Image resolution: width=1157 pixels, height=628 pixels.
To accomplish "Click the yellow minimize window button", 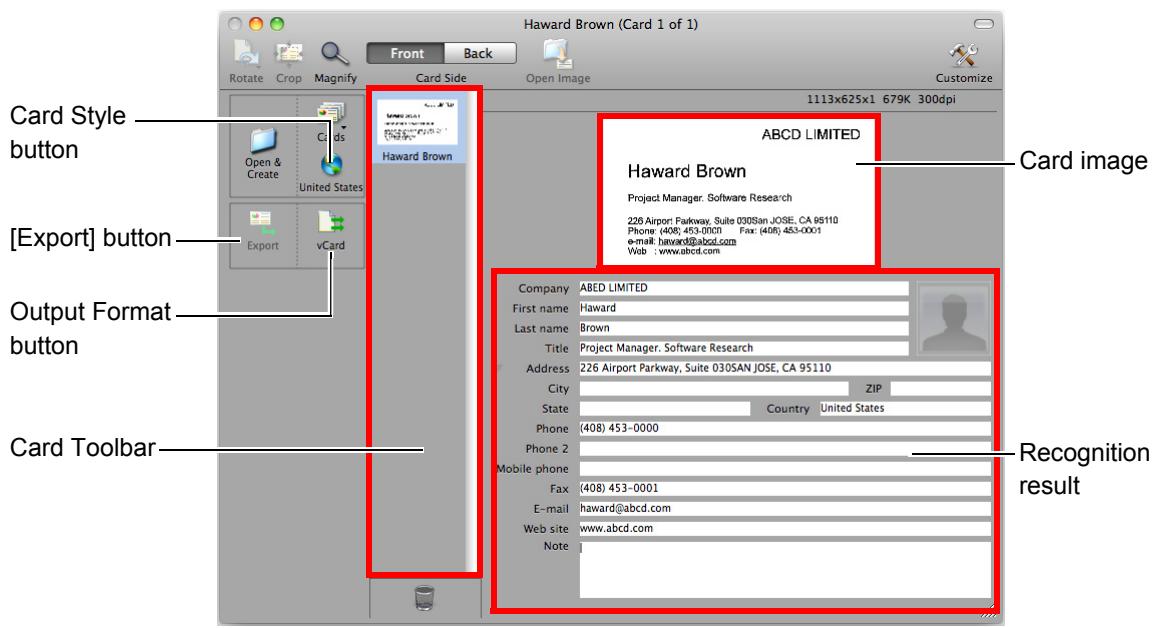I will 256,24.
